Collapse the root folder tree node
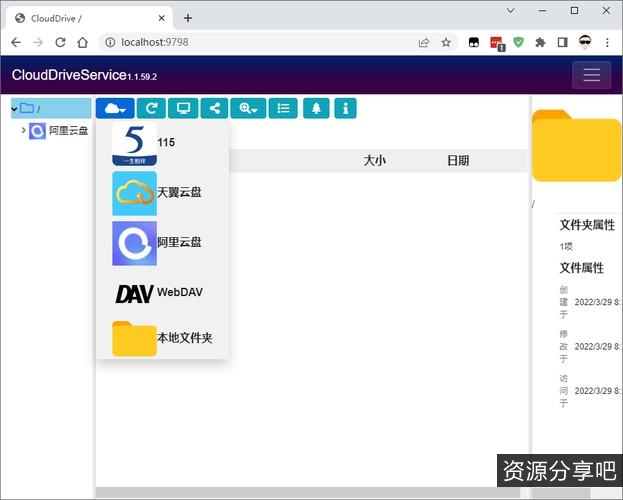The height and width of the screenshot is (500, 623). 14,109
